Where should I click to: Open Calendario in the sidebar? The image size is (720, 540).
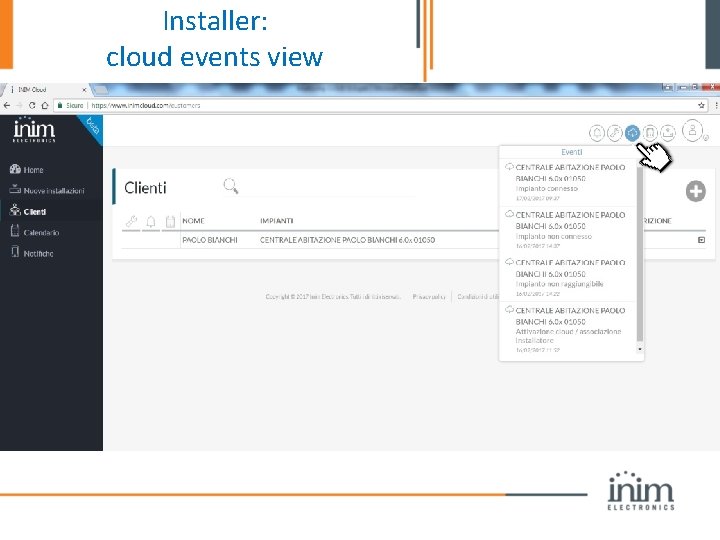tap(34, 232)
